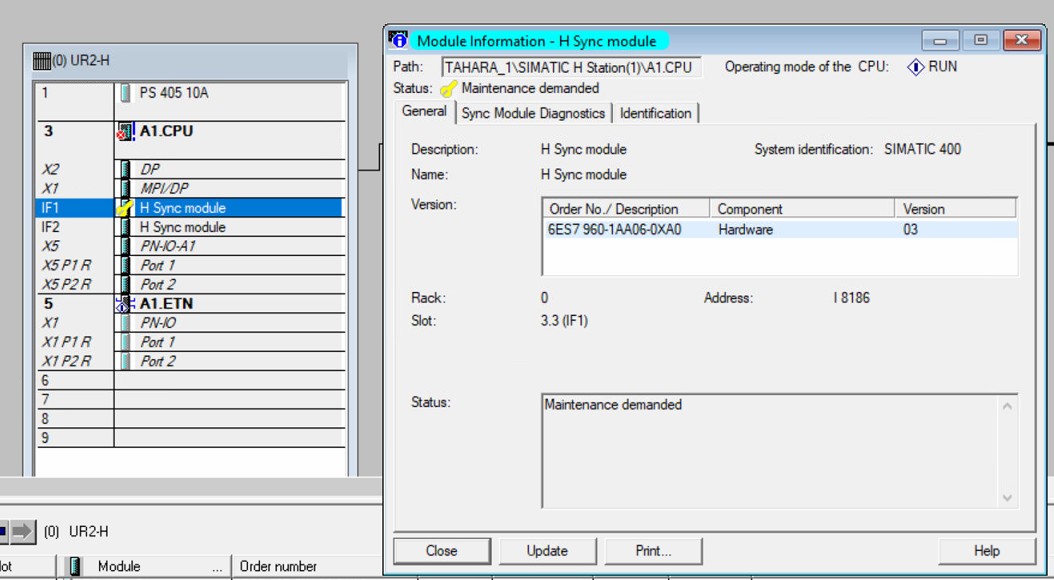Click the A1.ETN network module icon

(x=125, y=304)
